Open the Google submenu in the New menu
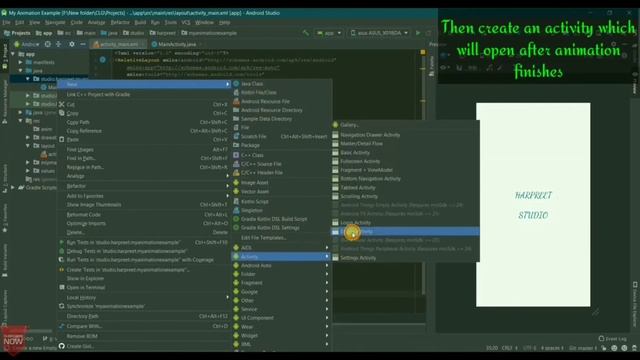Screen dimensions: 640x360 (281, 291)
